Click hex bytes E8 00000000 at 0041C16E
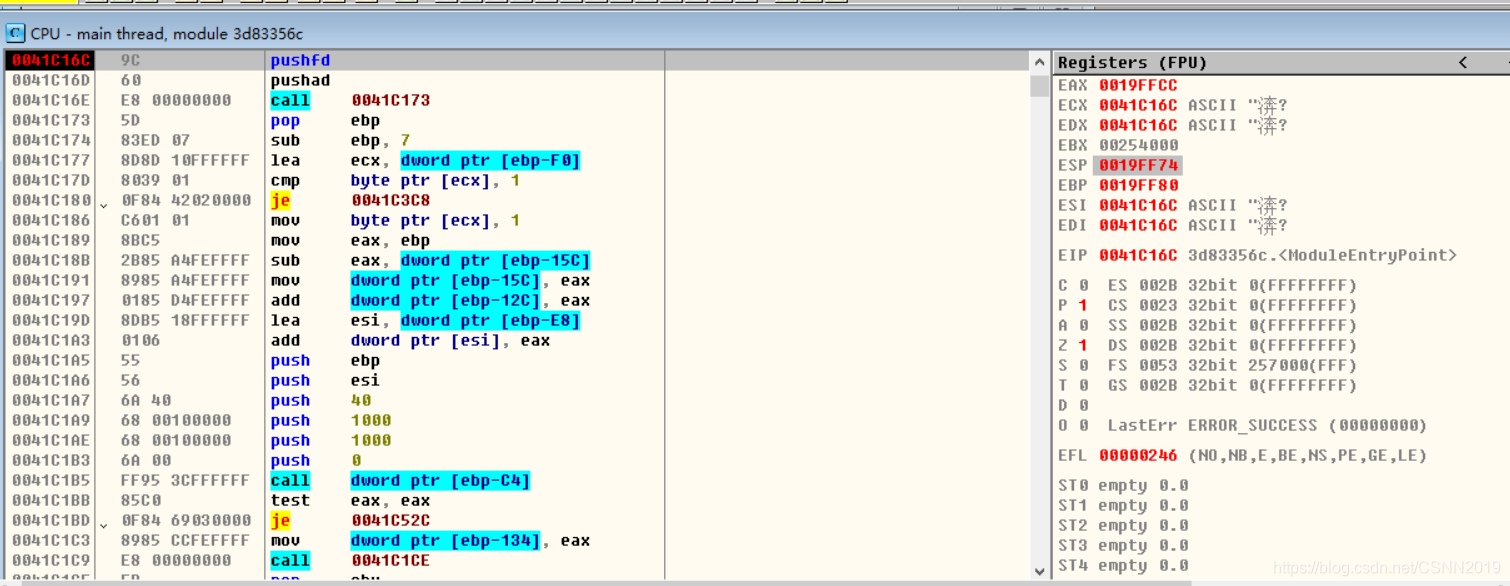Screen dimensions: 1510x586 176,101
